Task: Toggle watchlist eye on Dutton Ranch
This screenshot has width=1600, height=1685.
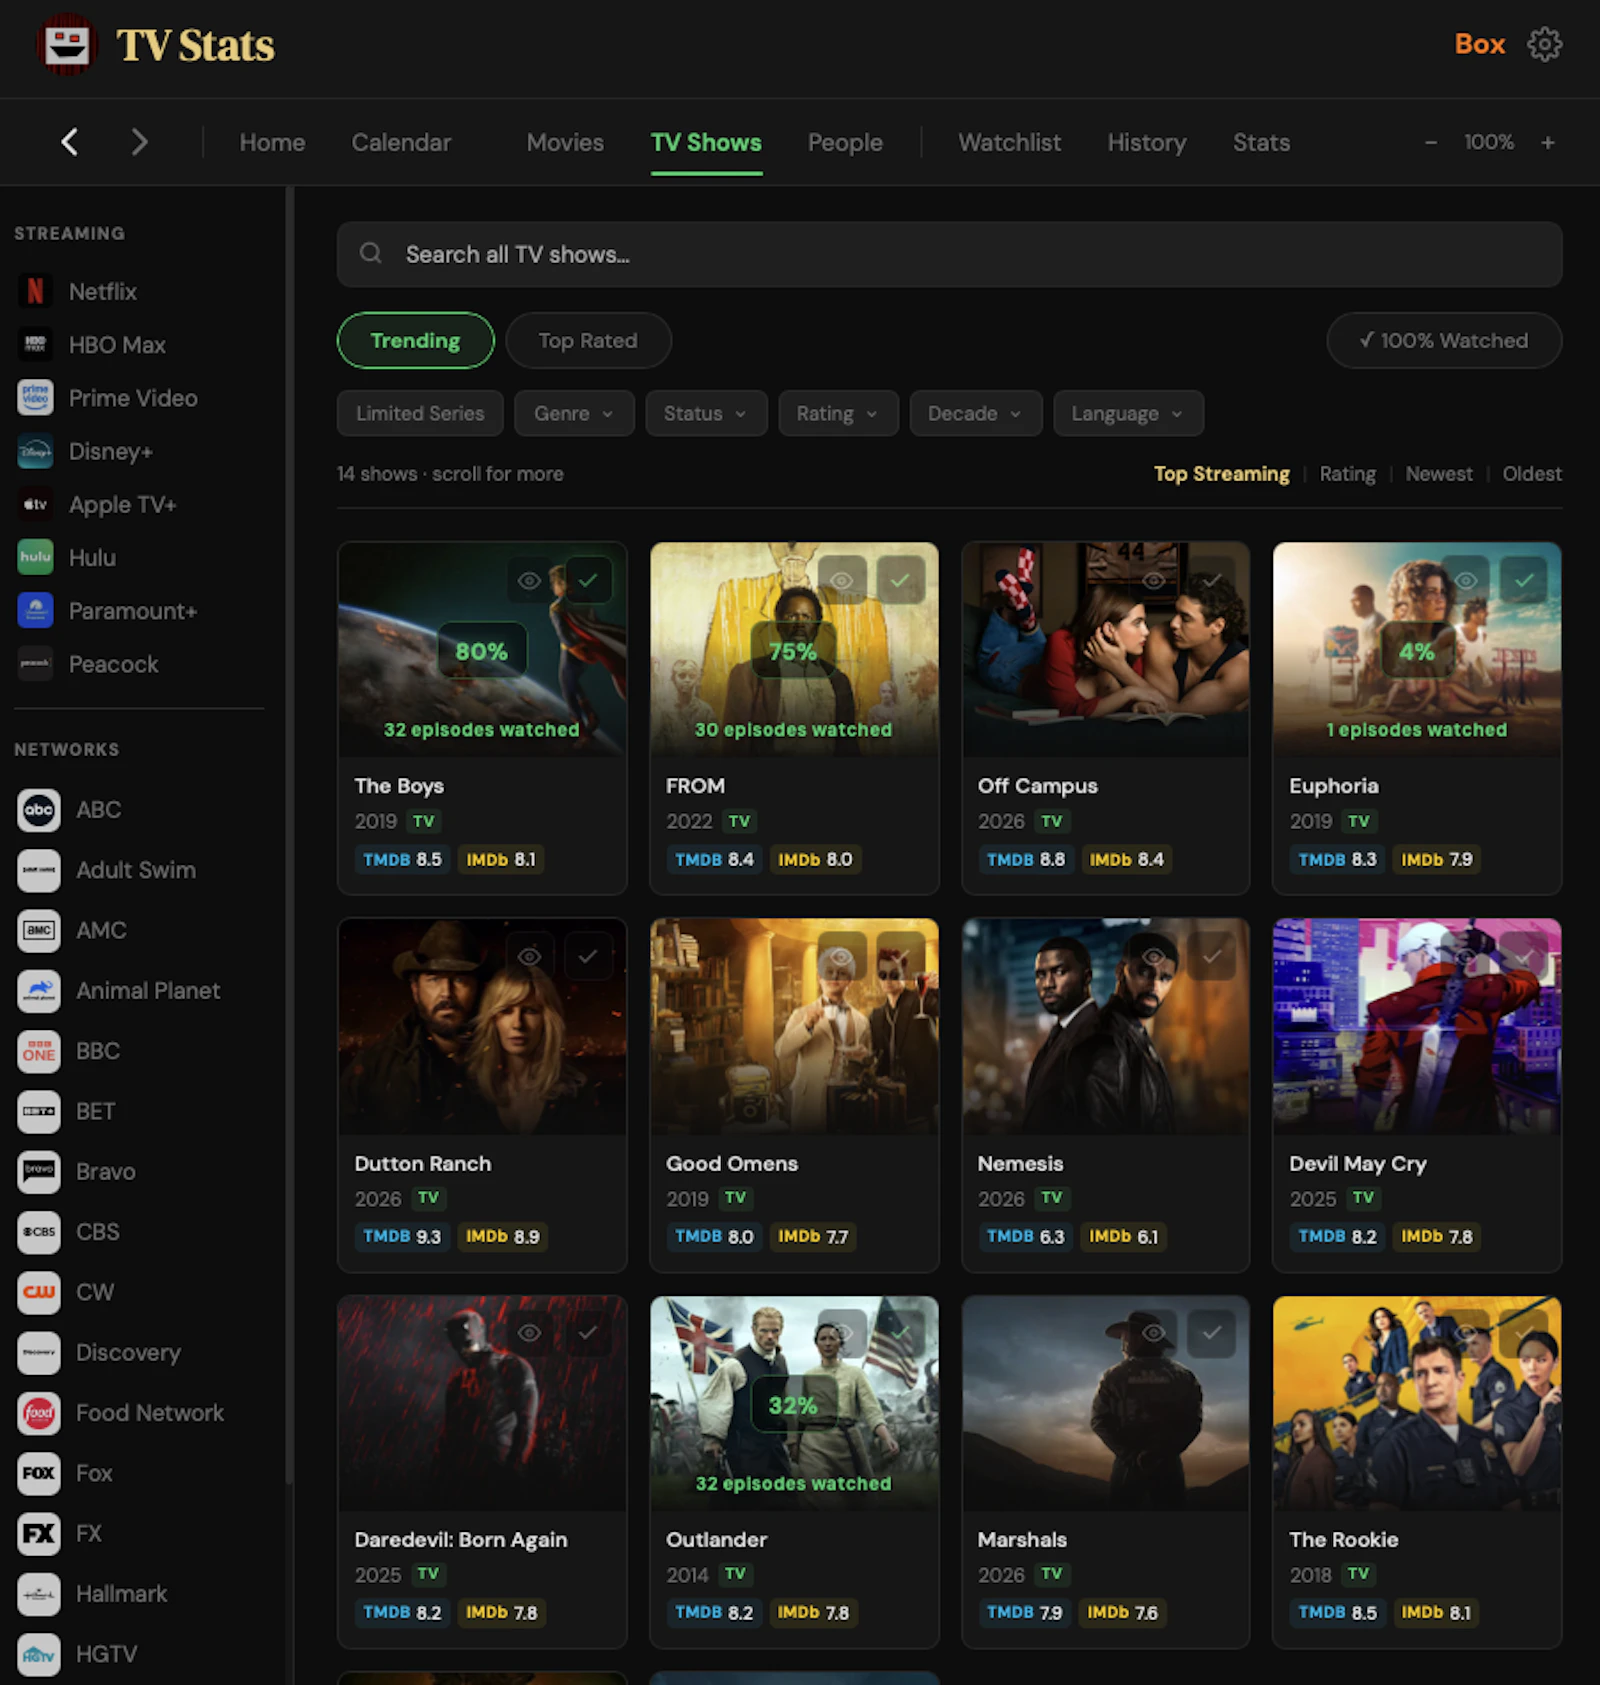Action: click(529, 957)
